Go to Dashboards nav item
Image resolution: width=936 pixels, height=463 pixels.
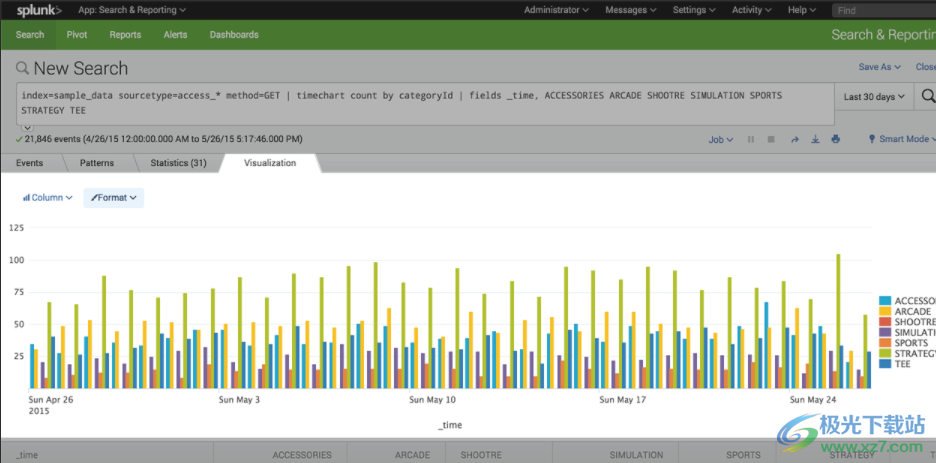click(234, 35)
